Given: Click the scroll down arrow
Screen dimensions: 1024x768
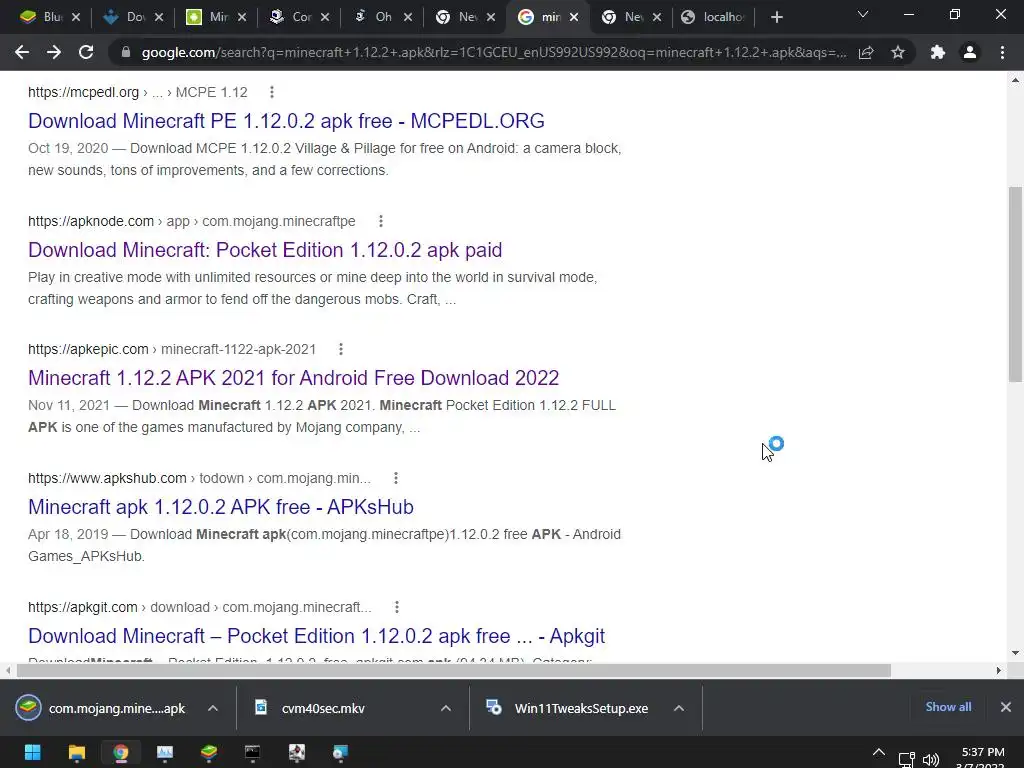Looking at the screenshot, I should pyautogui.click(x=1015, y=652).
